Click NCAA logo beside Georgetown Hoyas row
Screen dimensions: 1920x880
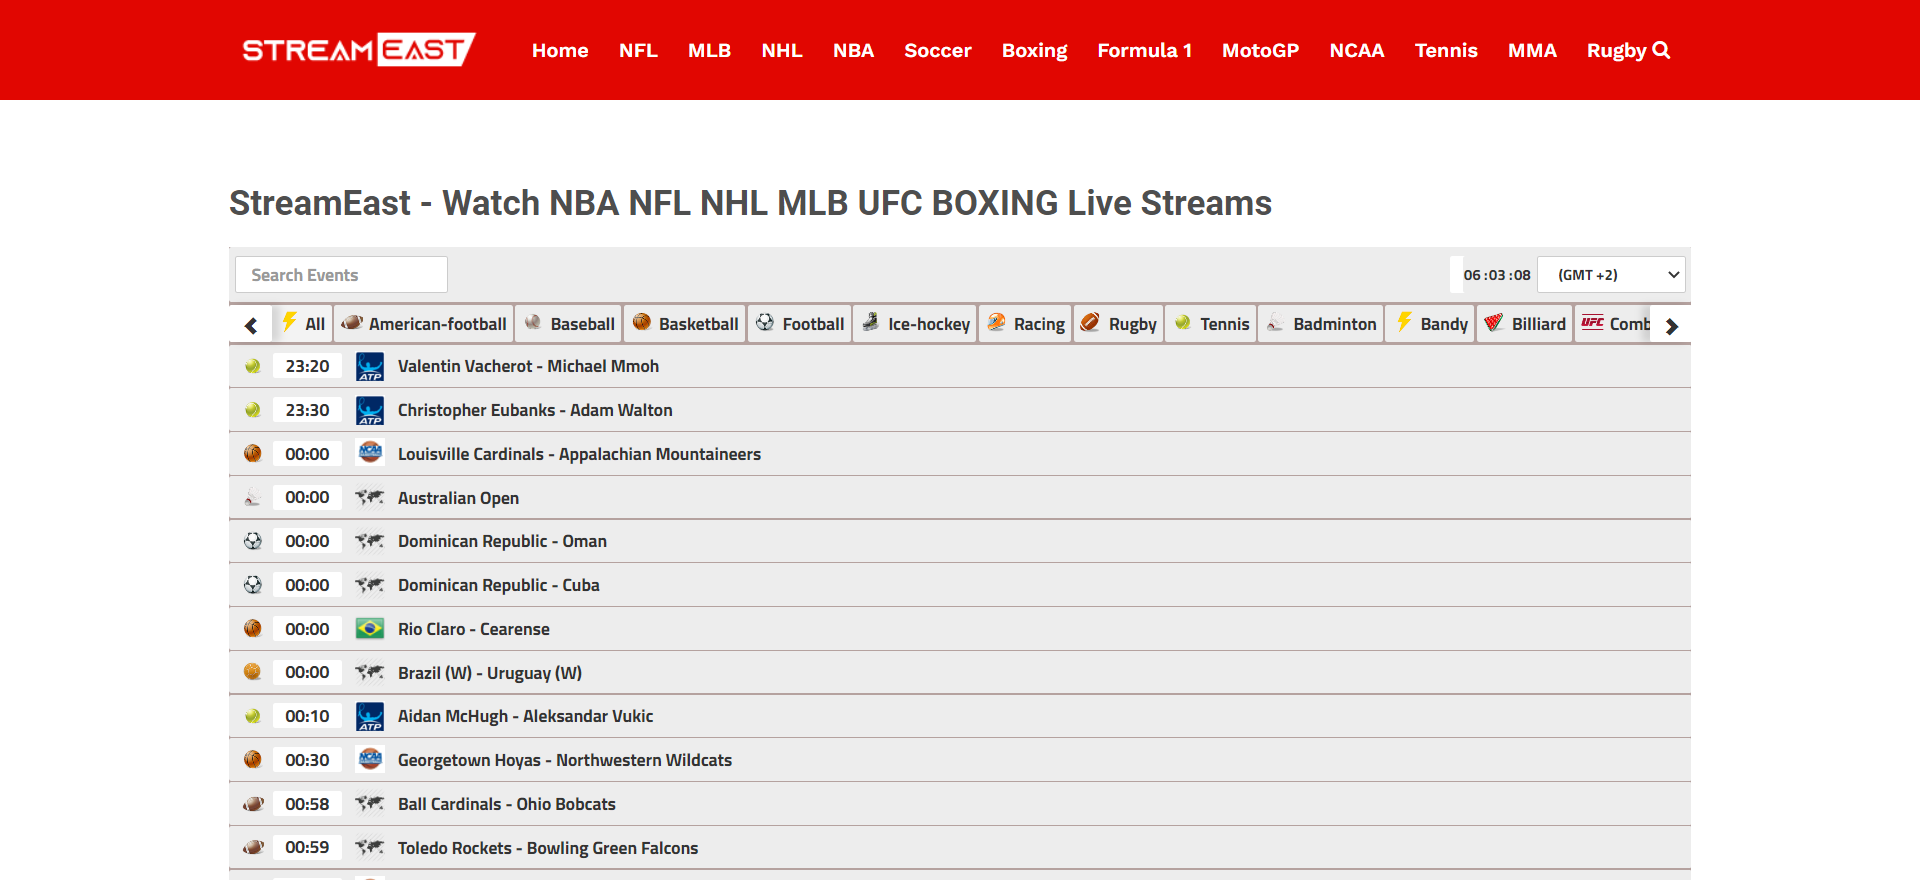(370, 758)
